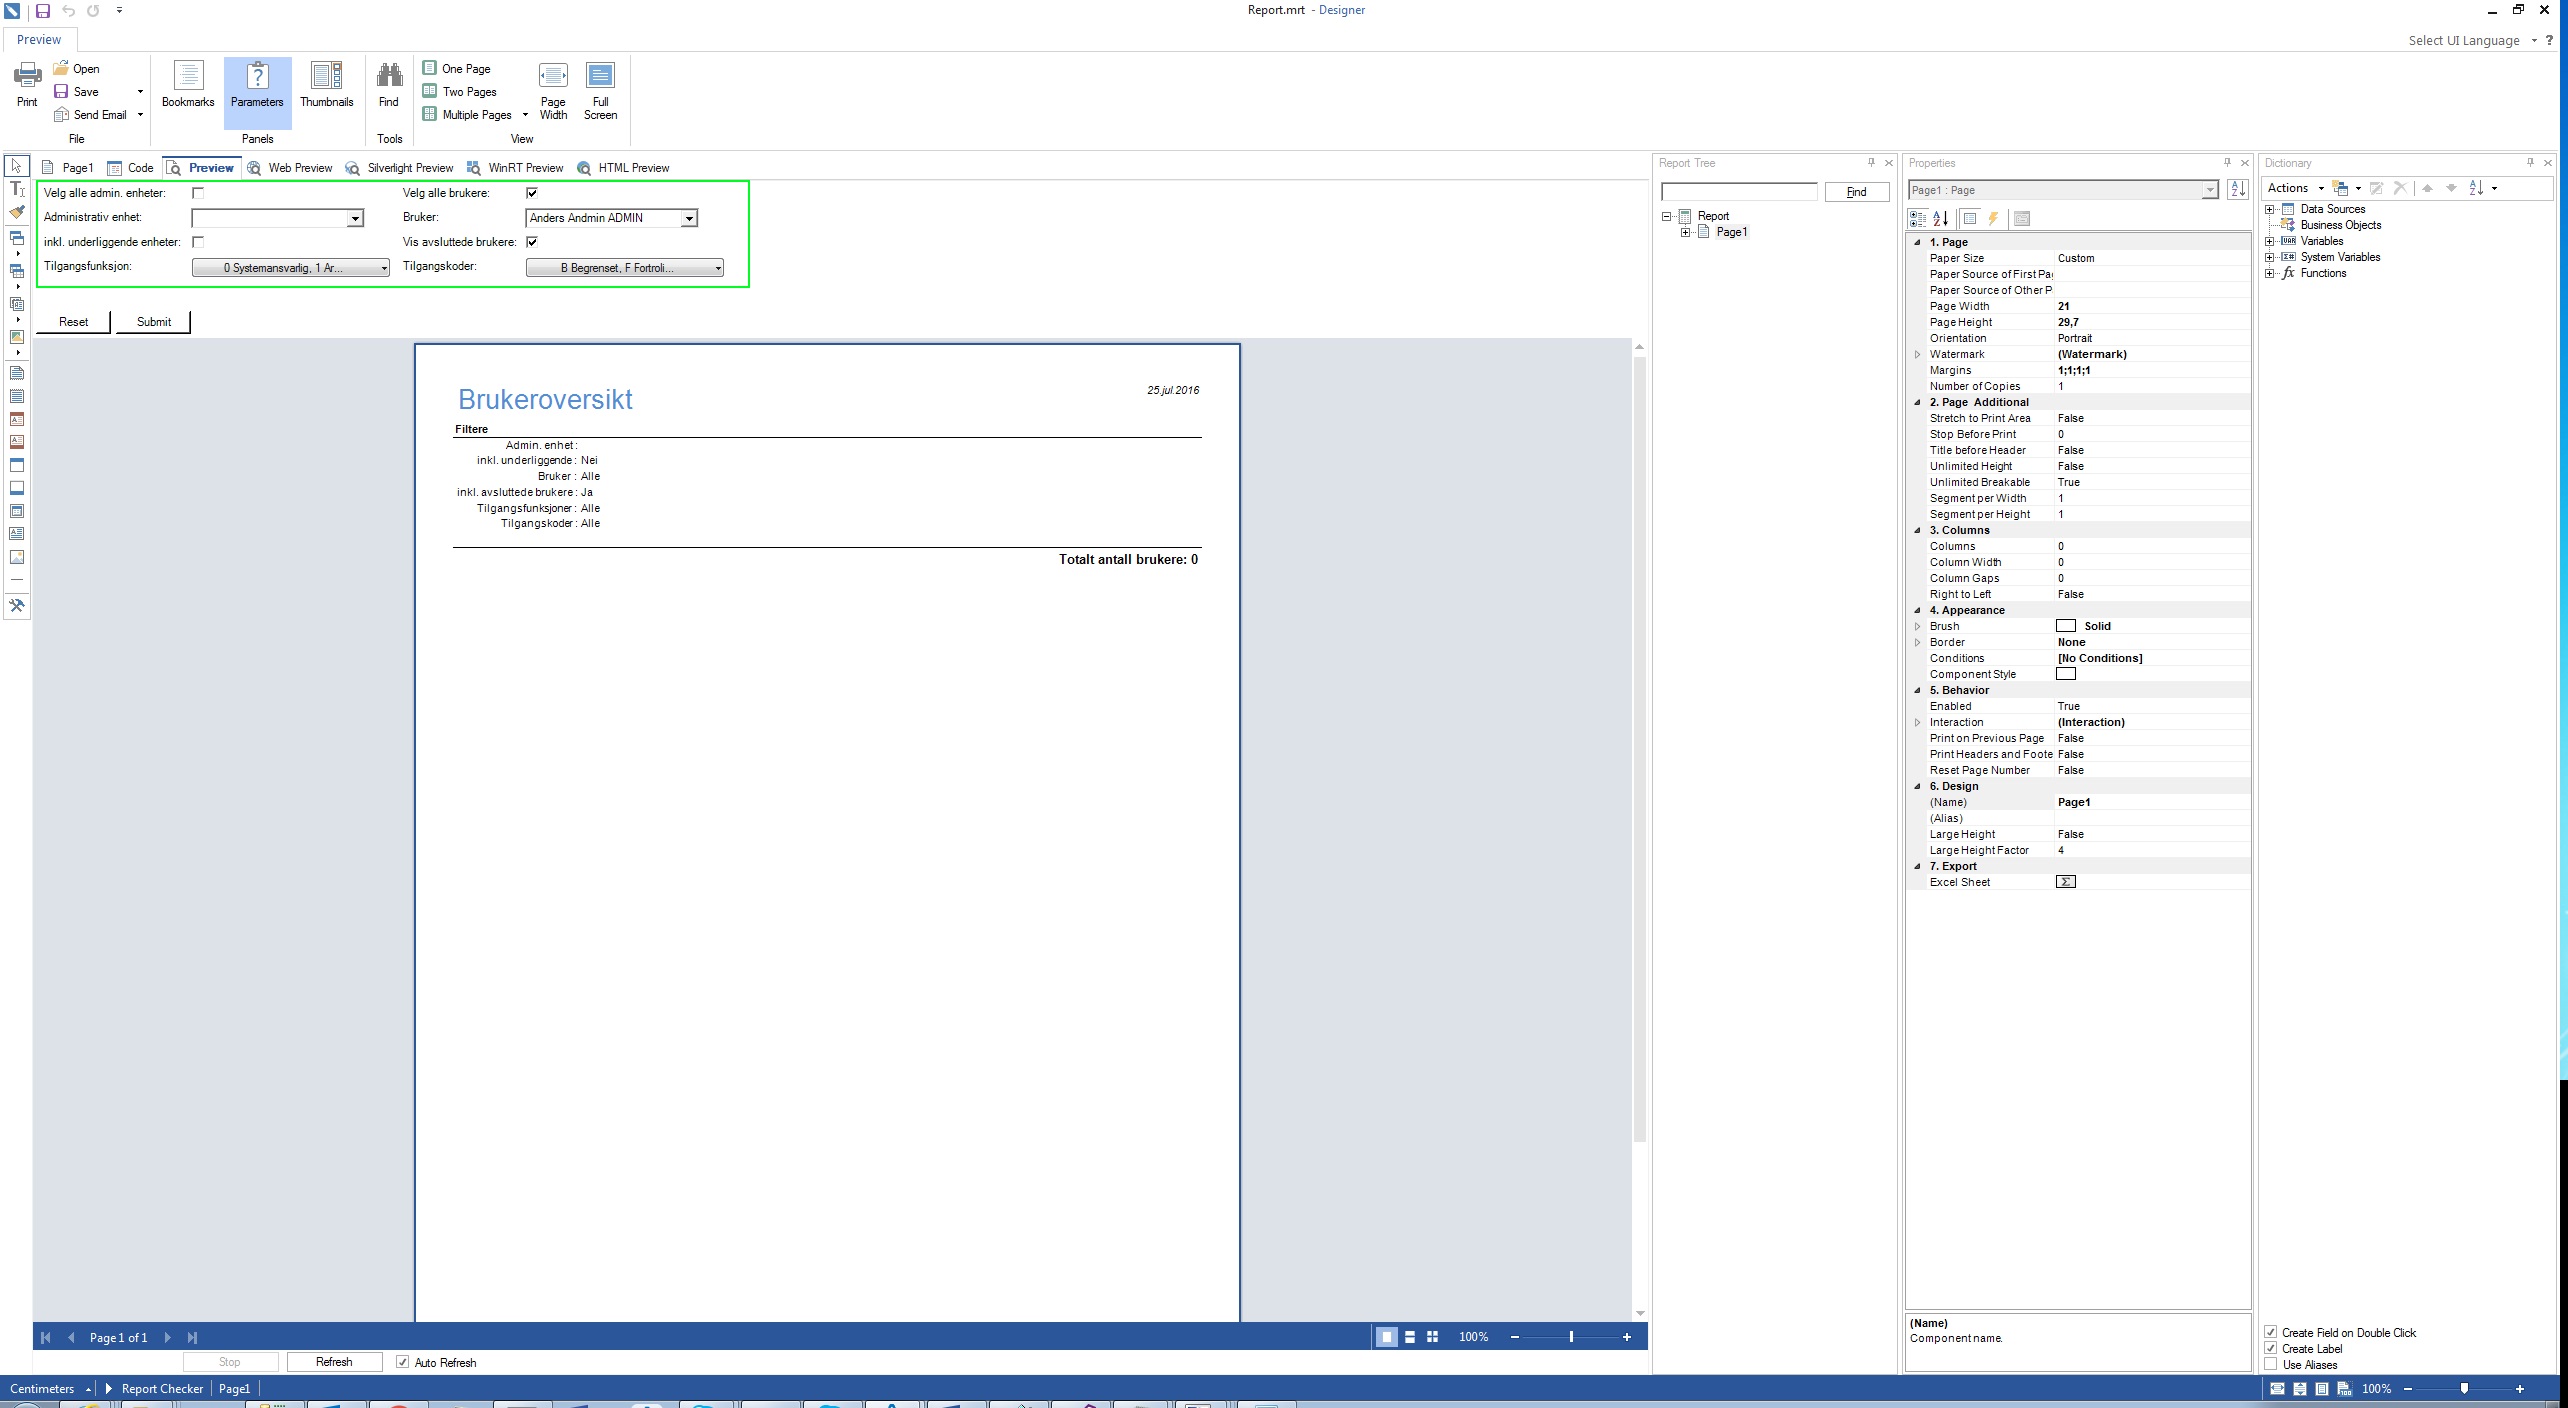Open Select UI Language menu
Viewport: 2568px width, 1408px height.
(x=2472, y=41)
